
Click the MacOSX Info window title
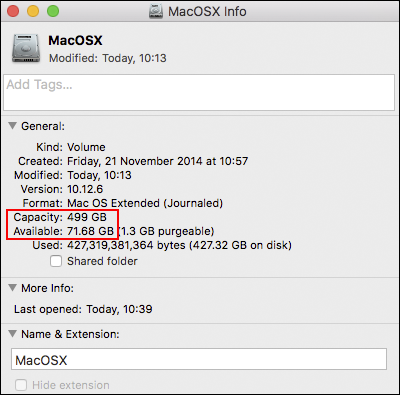207,12
